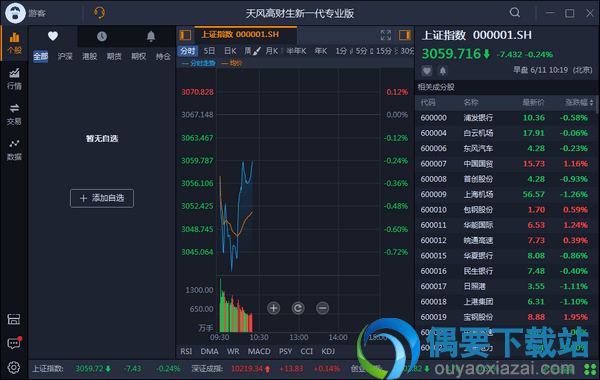The height and width of the screenshot is (380, 600).
Task: Open search from title bar
Action: [515, 13]
